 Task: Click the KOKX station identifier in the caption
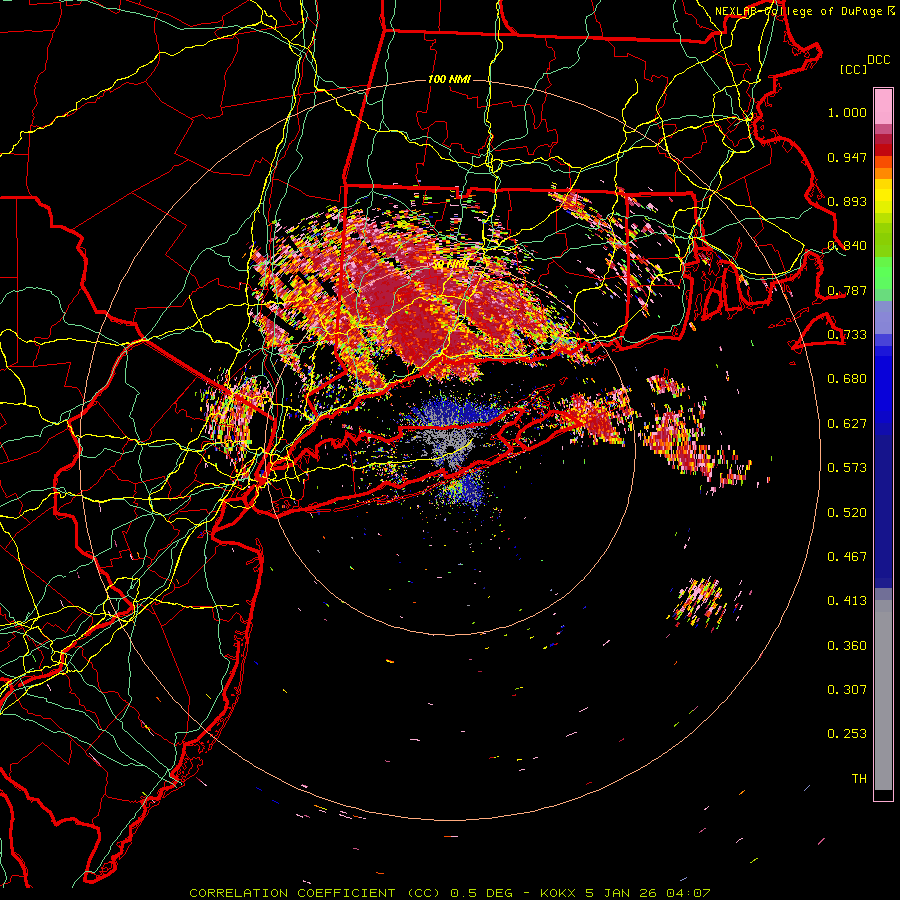coord(560,893)
